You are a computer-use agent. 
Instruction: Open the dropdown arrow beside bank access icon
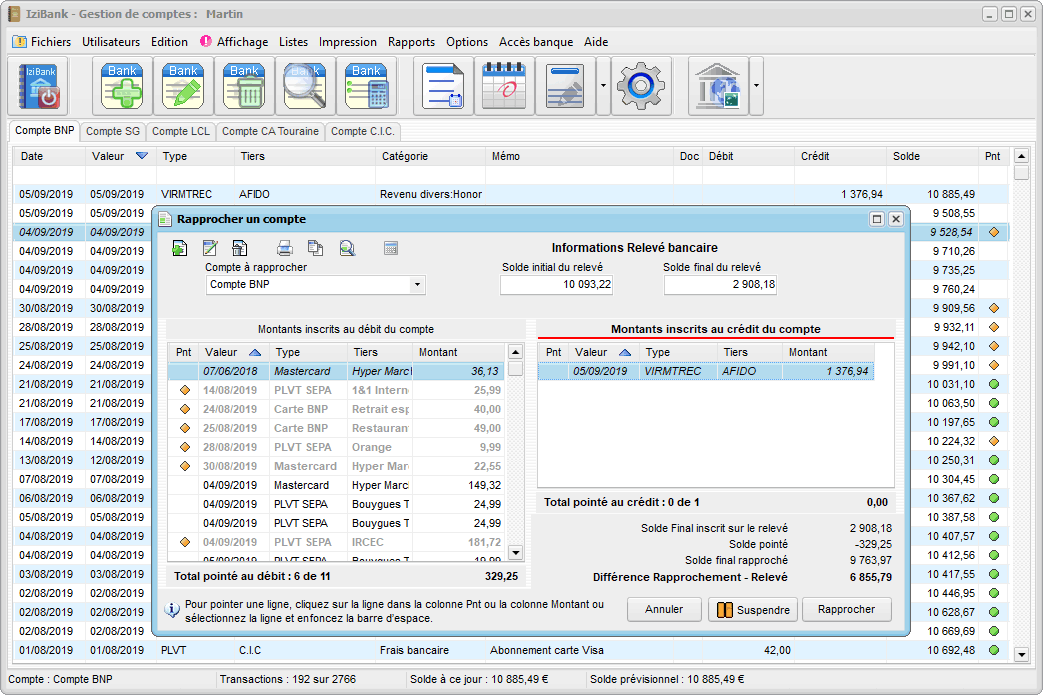click(x=756, y=86)
